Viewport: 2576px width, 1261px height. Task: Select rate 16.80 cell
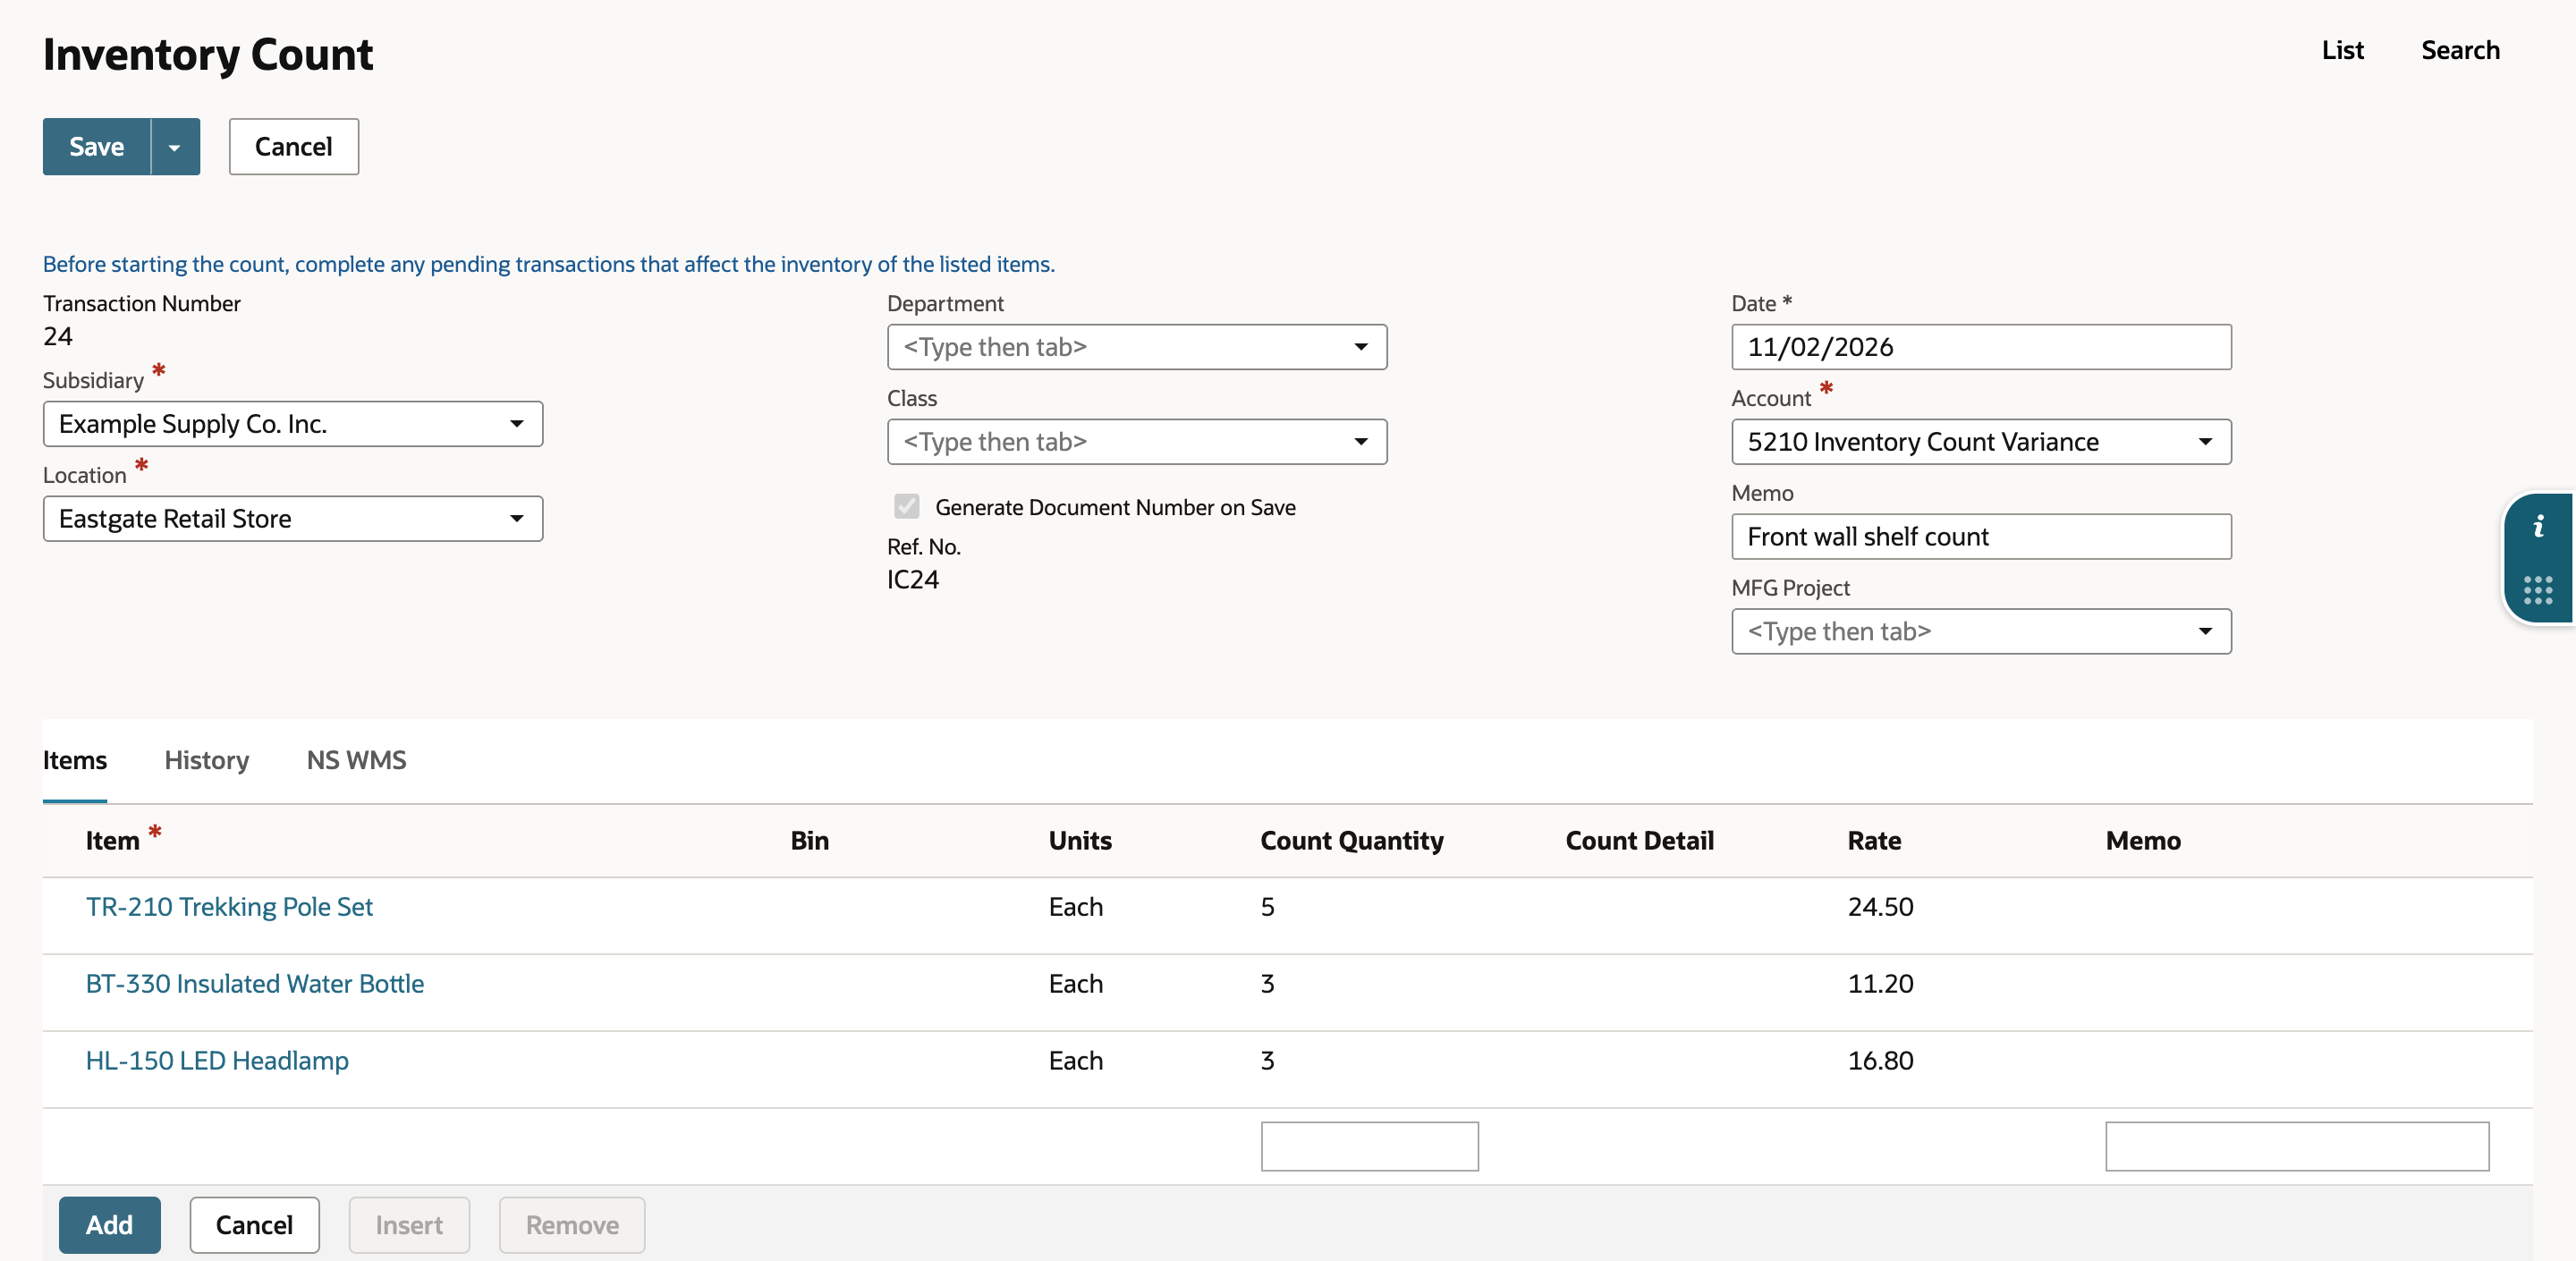1880,1061
